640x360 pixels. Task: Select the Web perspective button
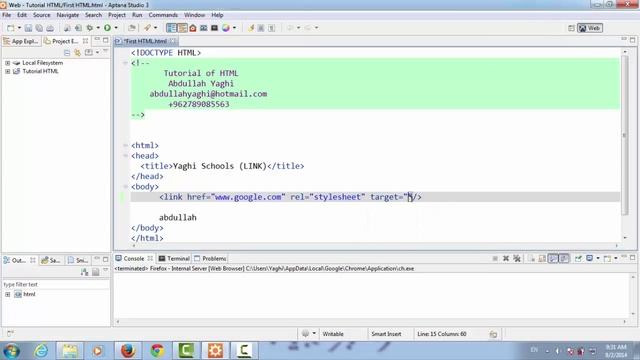(x=590, y=28)
